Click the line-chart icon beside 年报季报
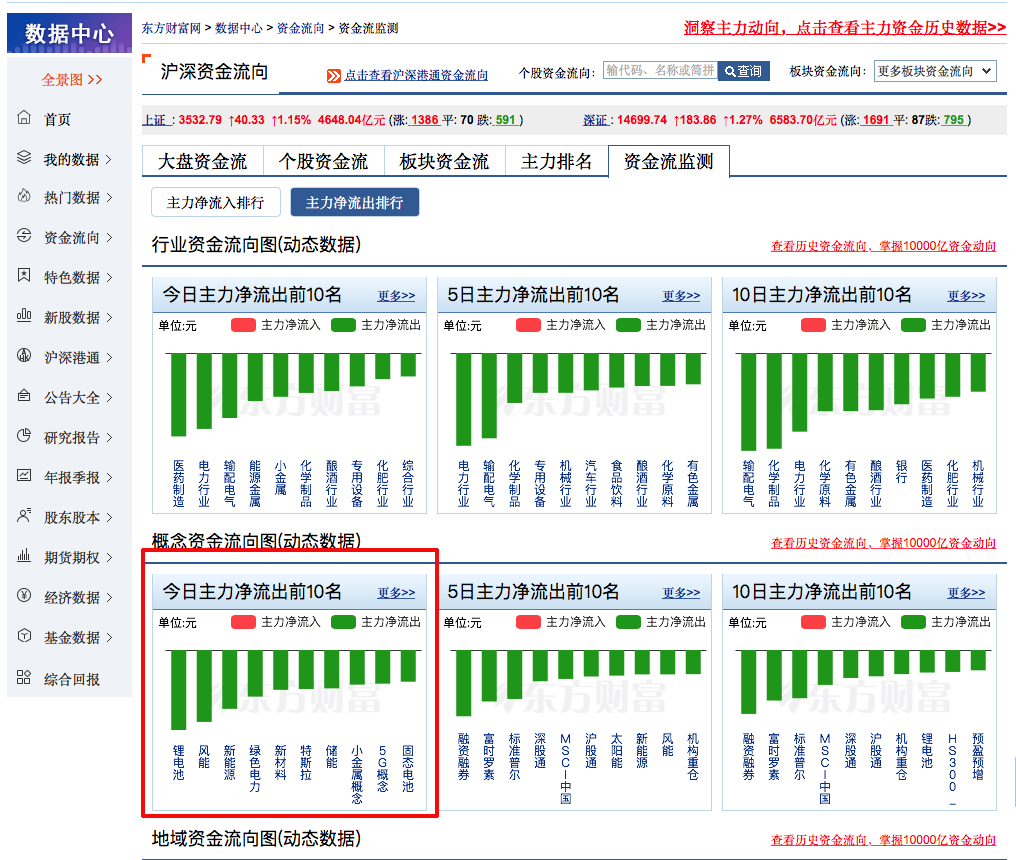Viewport: 1016px width, 860px height. [24, 476]
